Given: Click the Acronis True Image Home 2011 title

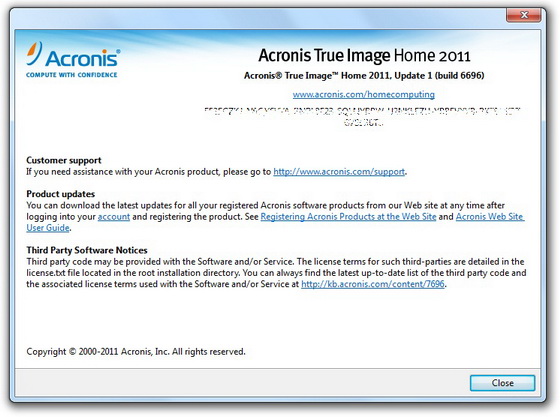Looking at the screenshot, I should click(364, 55).
